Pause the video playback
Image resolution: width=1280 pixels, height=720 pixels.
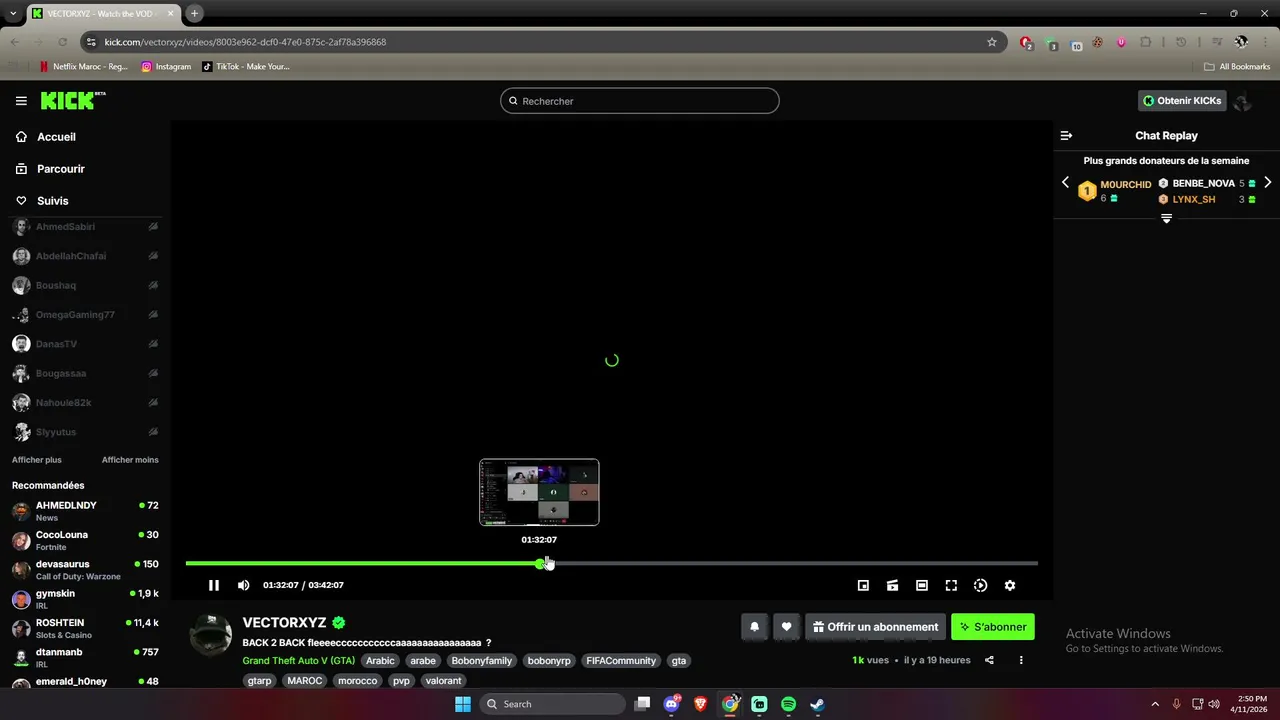pyautogui.click(x=213, y=585)
